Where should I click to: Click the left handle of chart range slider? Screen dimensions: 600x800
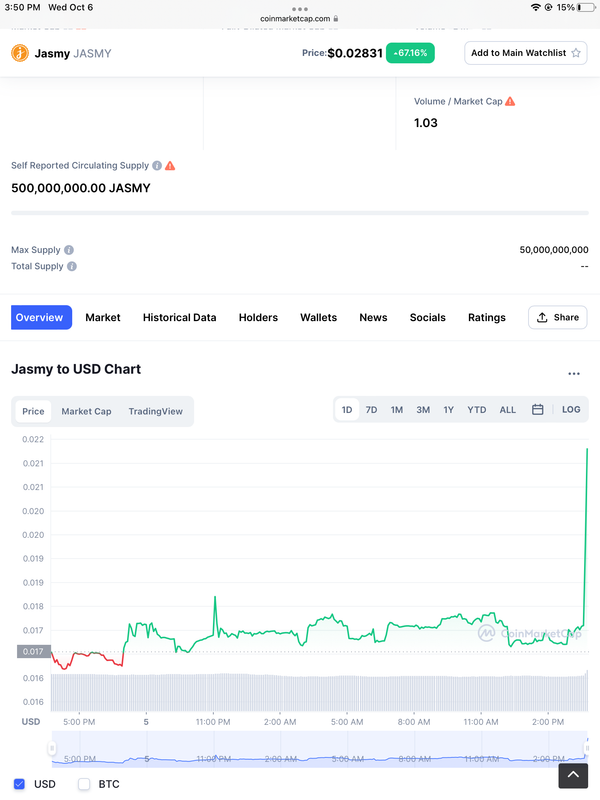[52, 748]
